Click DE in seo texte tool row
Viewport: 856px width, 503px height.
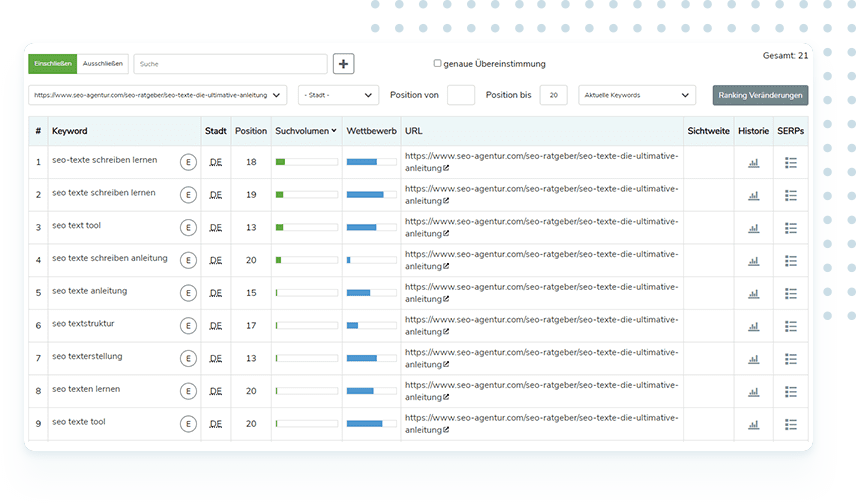(216, 424)
